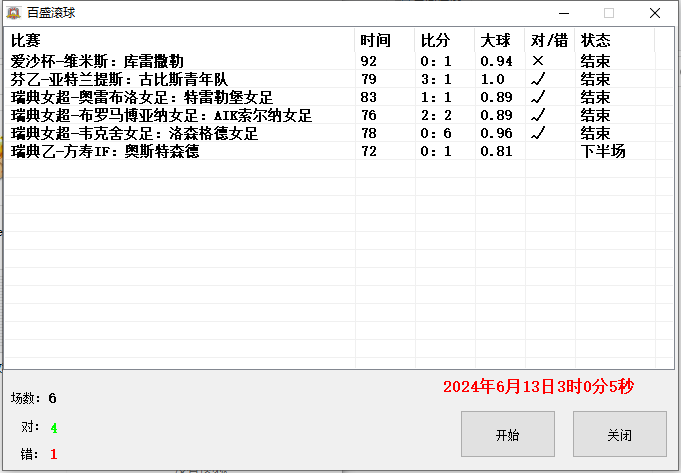Screen dimensions: 681x473
Task: Click 结束 status in 韦克舍女足 row
Action: click(x=595, y=133)
